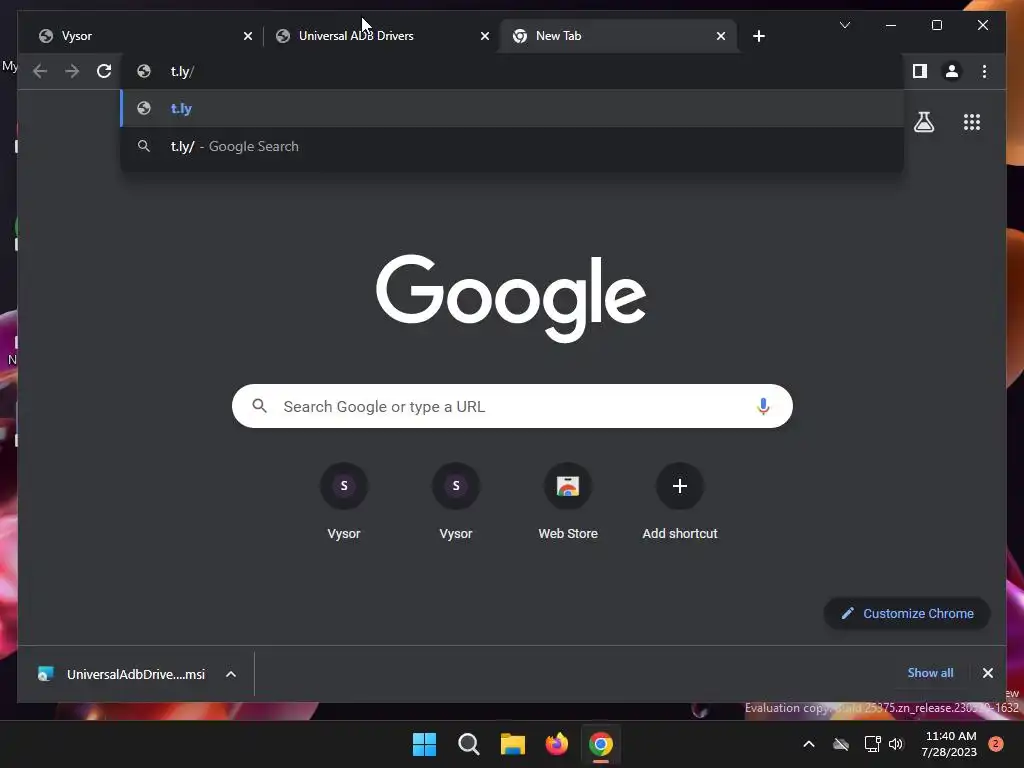1024x768 pixels.
Task: Open the second Vysor shortcut tile
Action: click(x=456, y=501)
